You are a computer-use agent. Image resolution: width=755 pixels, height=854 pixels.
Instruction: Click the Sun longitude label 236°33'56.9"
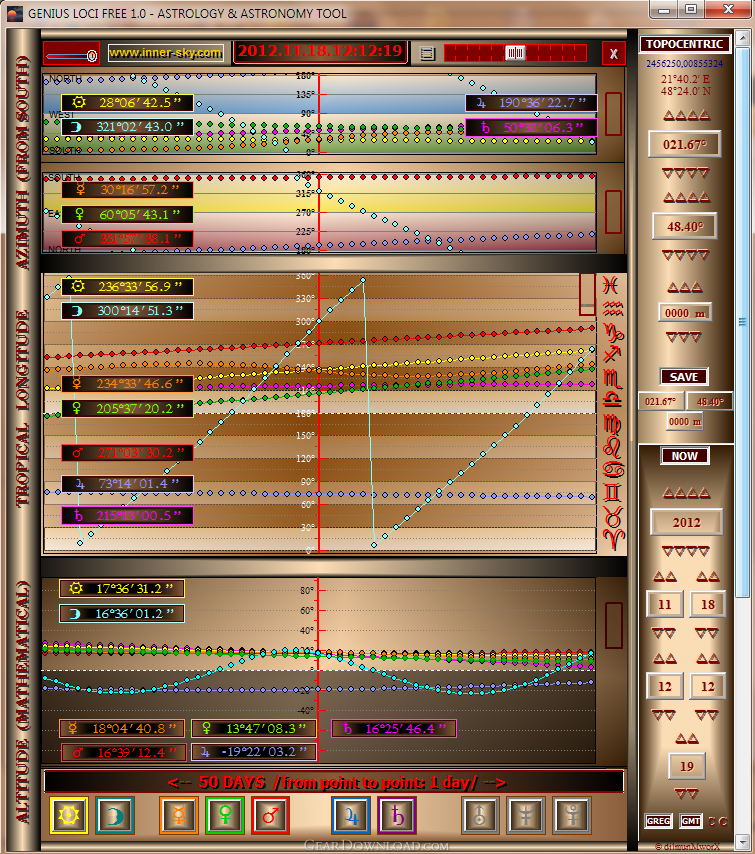coord(127,286)
